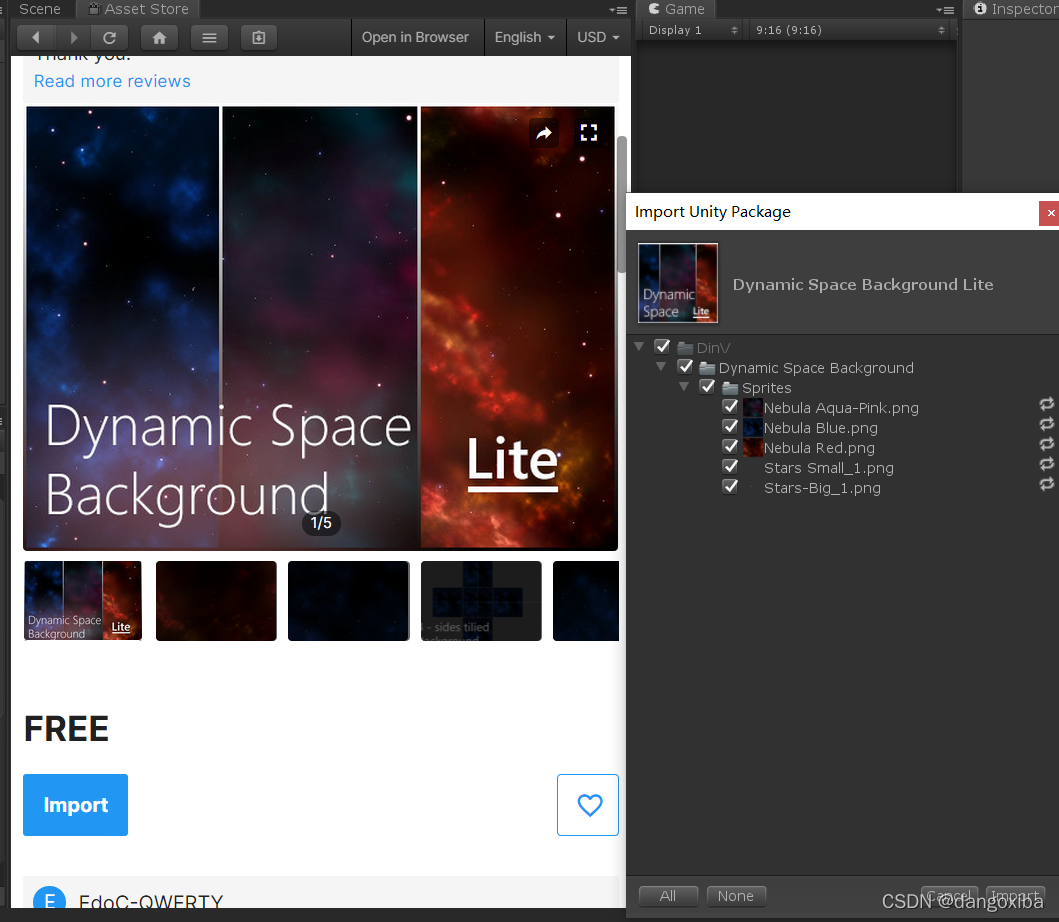
Task: Uncheck Nebula Red.png checkbox
Action: tap(729, 446)
